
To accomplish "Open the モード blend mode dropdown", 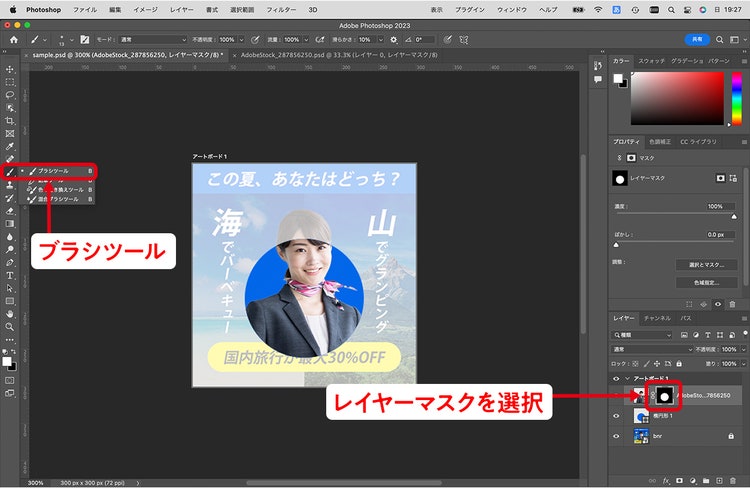I will pyautogui.click(x=153, y=40).
